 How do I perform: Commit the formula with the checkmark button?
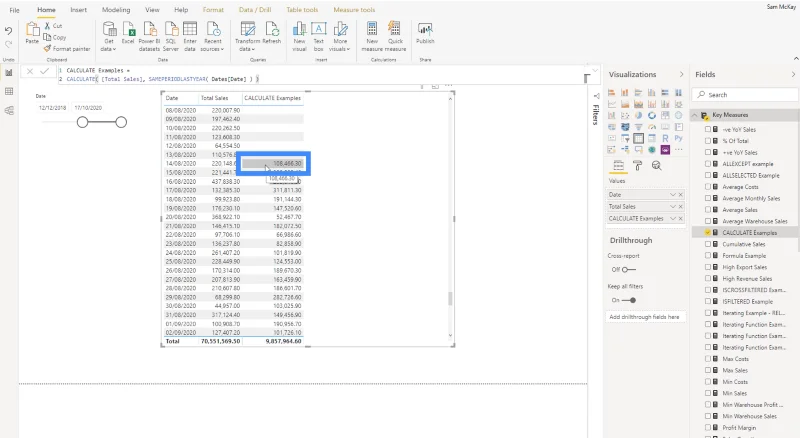pyautogui.click(x=44, y=71)
